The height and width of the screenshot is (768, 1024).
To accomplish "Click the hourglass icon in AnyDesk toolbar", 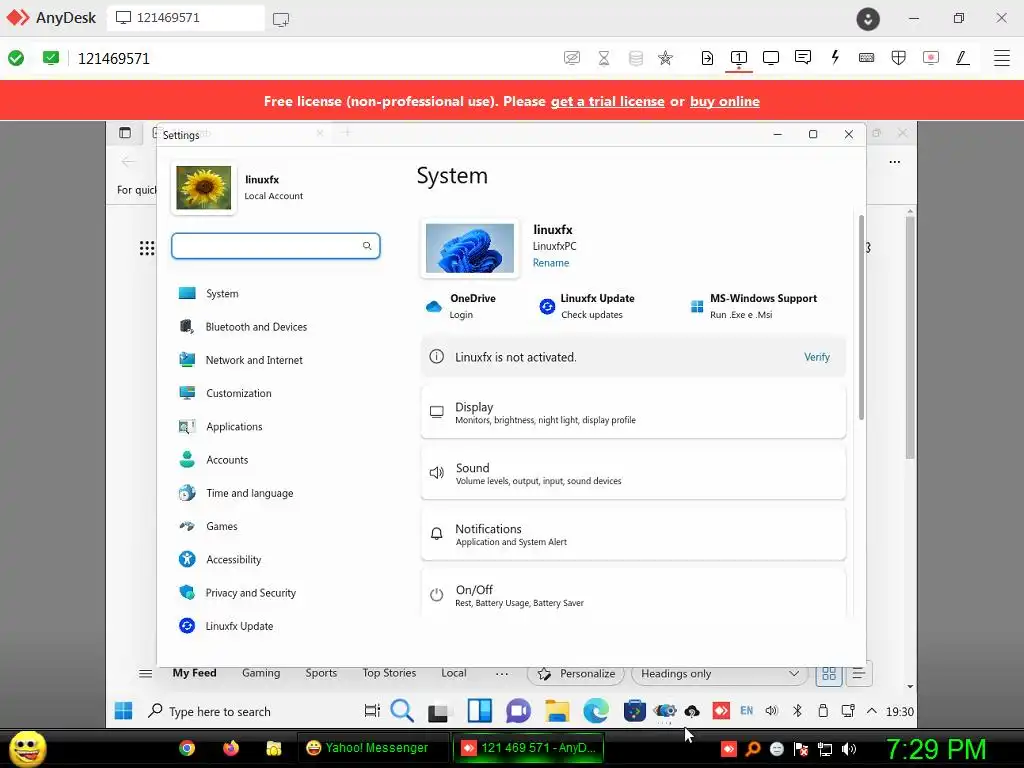I will tap(604, 58).
